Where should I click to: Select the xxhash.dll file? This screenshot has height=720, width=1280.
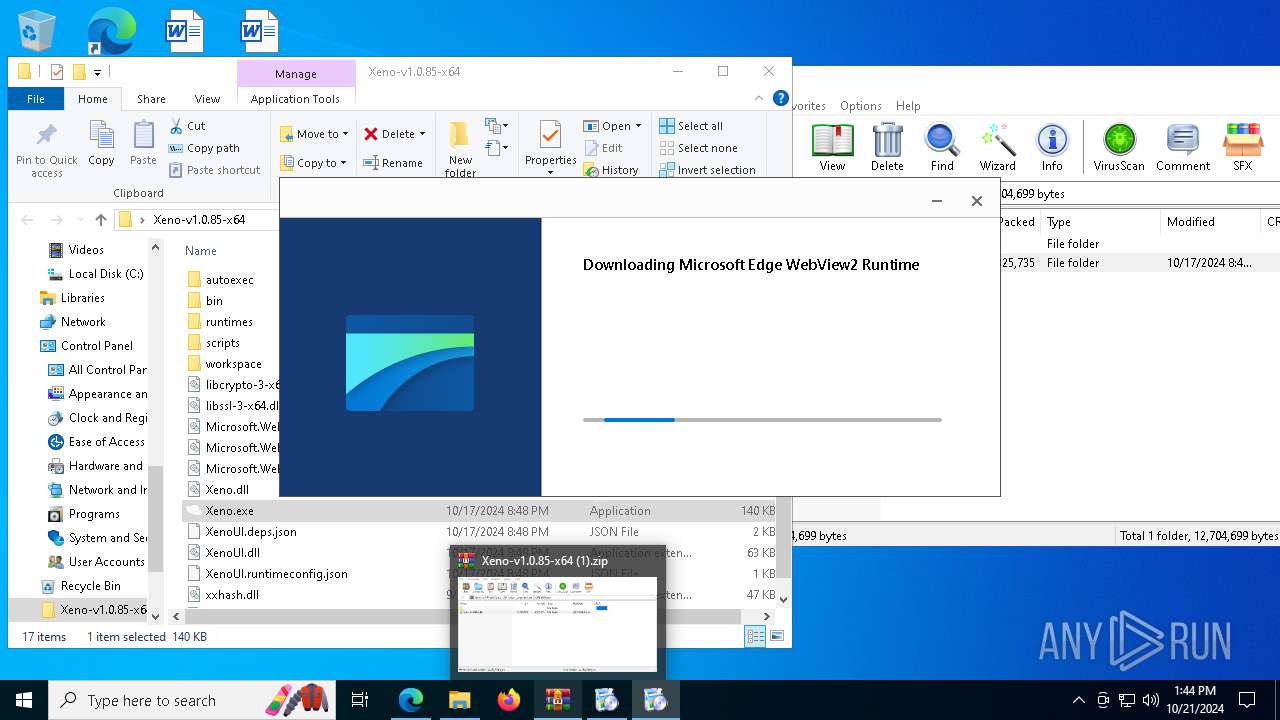[x=232, y=595]
